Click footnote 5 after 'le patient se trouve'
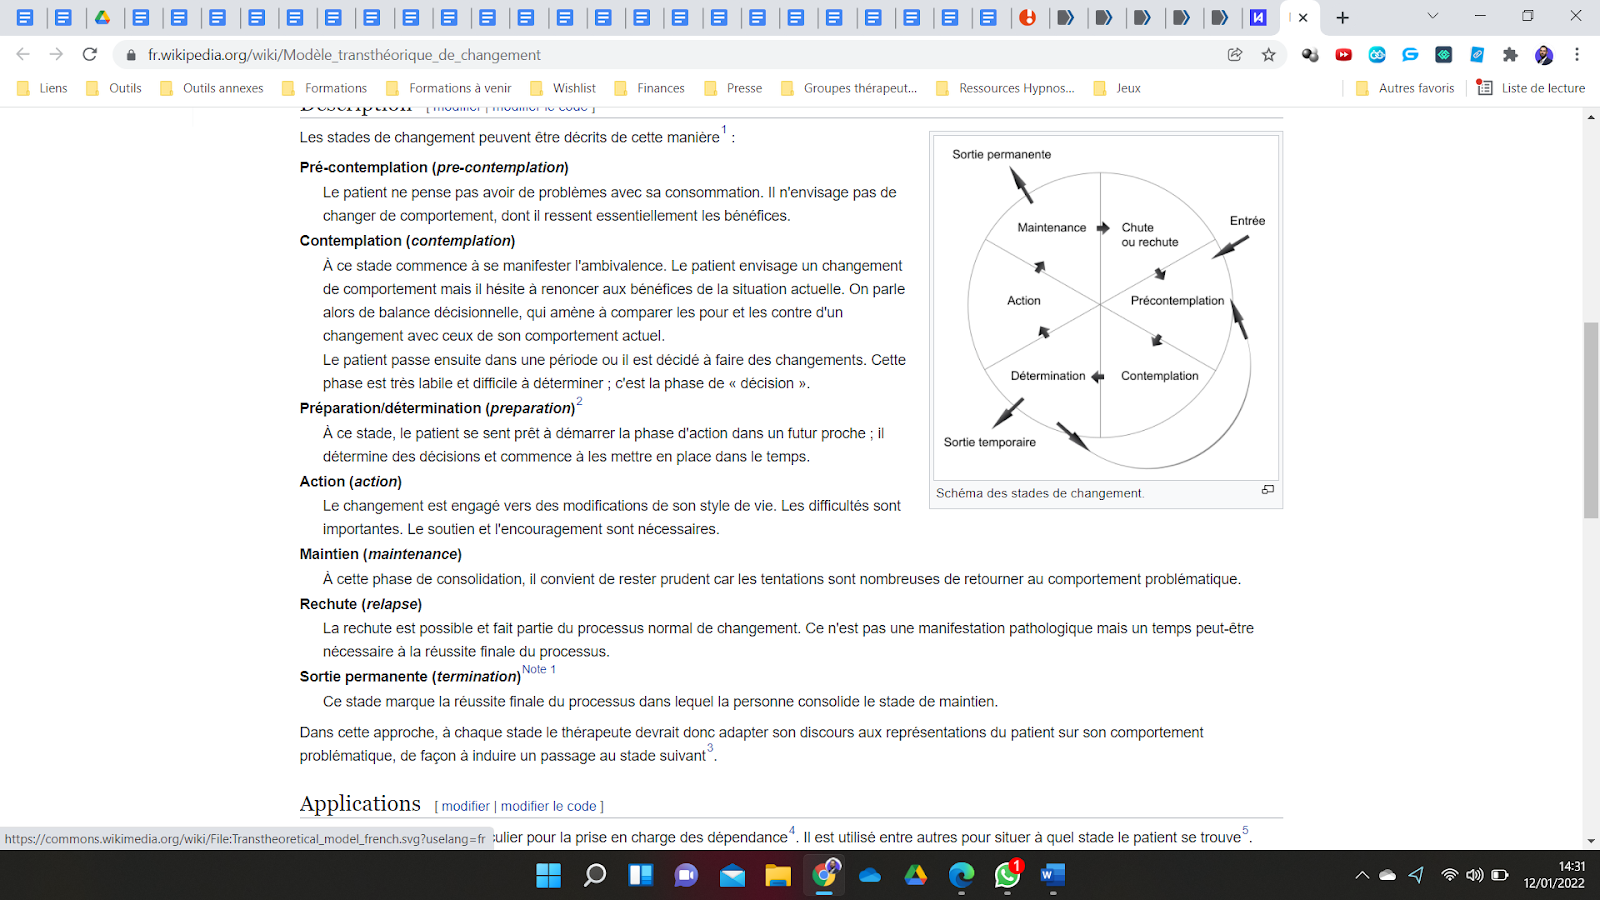The width and height of the screenshot is (1600, 900). 1245,830
